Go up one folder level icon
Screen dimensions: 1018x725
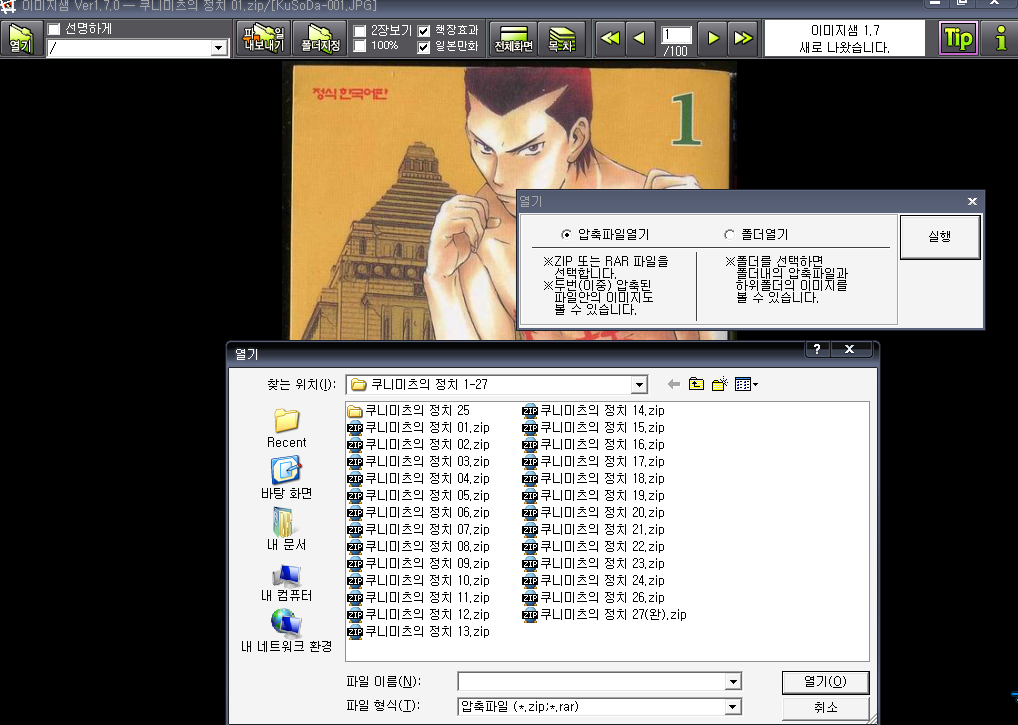696,384
